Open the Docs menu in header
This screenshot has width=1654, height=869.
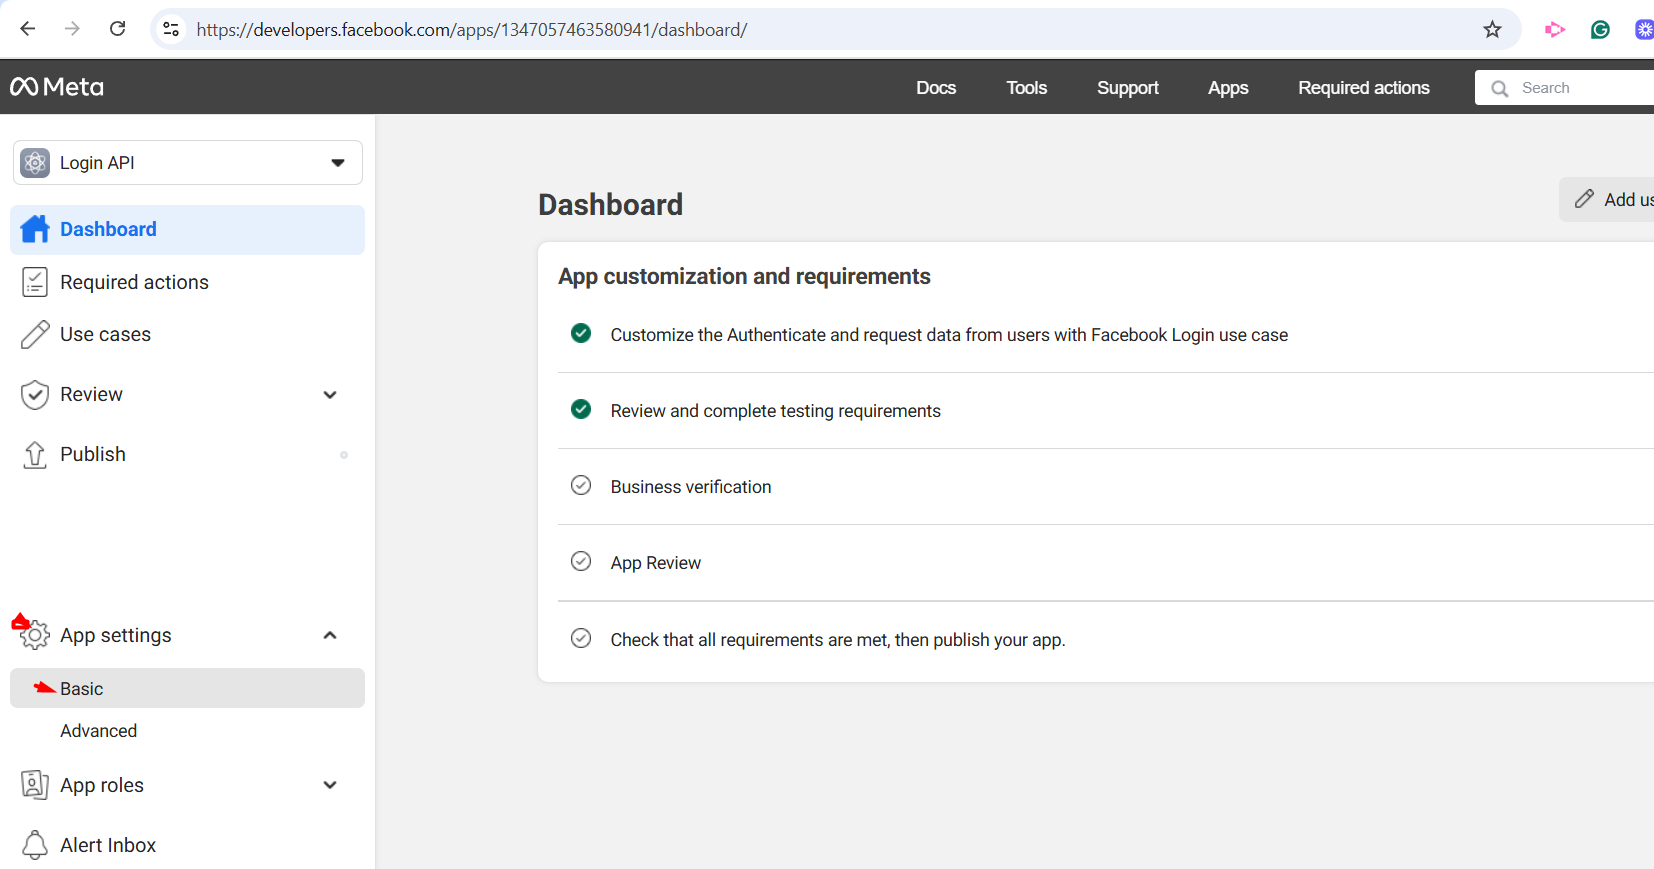936,88
